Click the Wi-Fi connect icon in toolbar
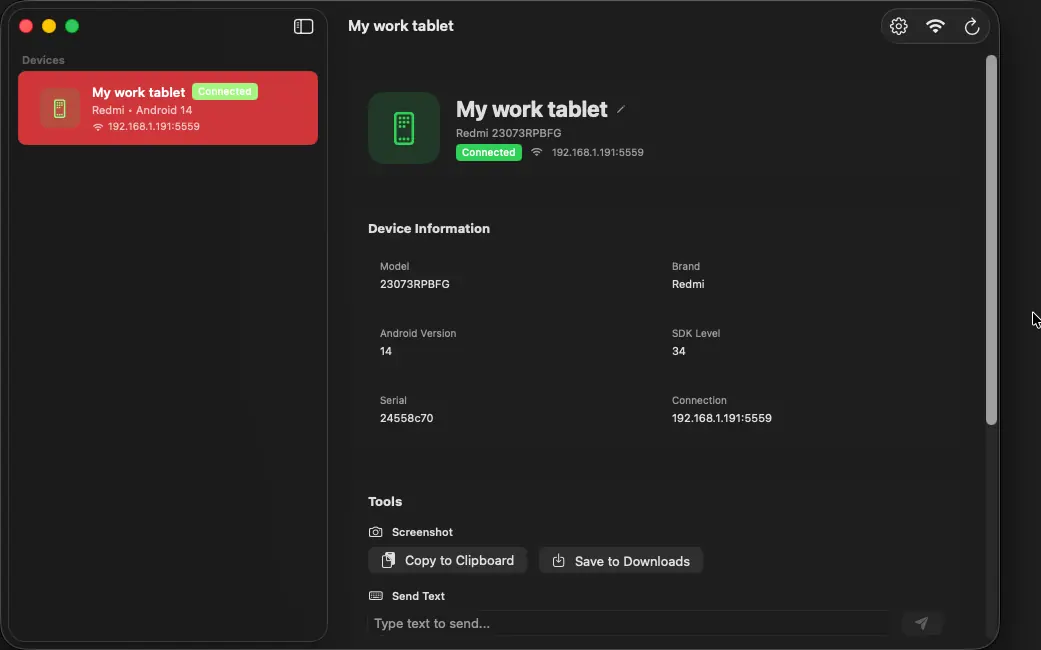 click(x=935, y=26)
